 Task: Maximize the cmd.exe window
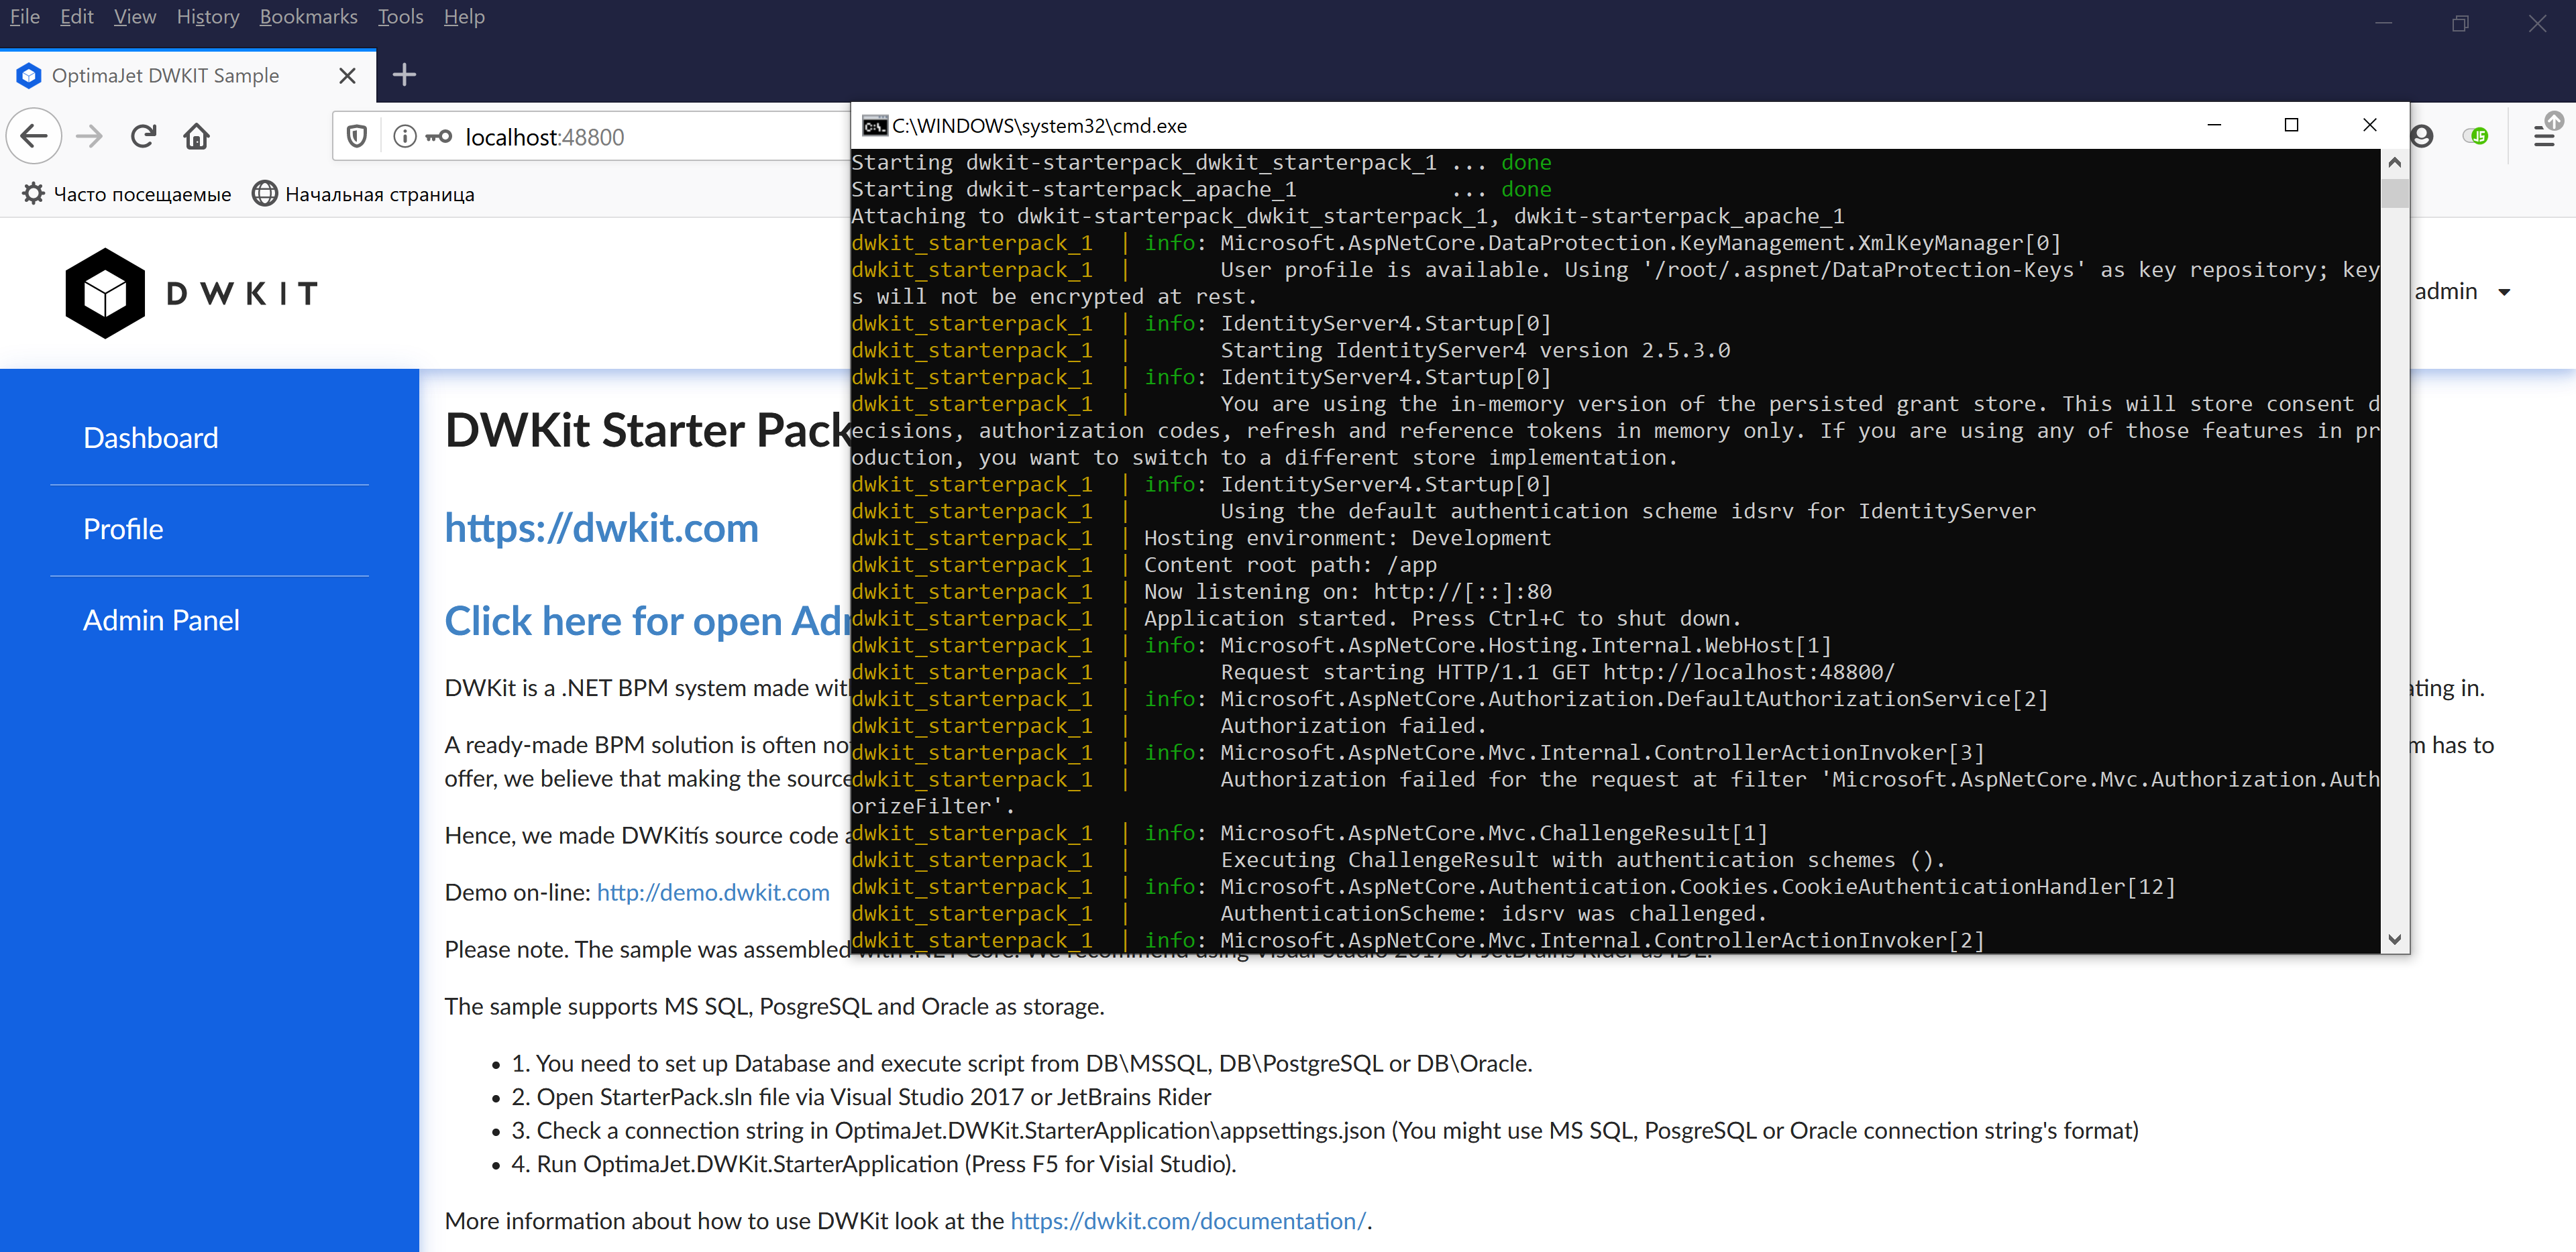click(x=2292, y=125)
